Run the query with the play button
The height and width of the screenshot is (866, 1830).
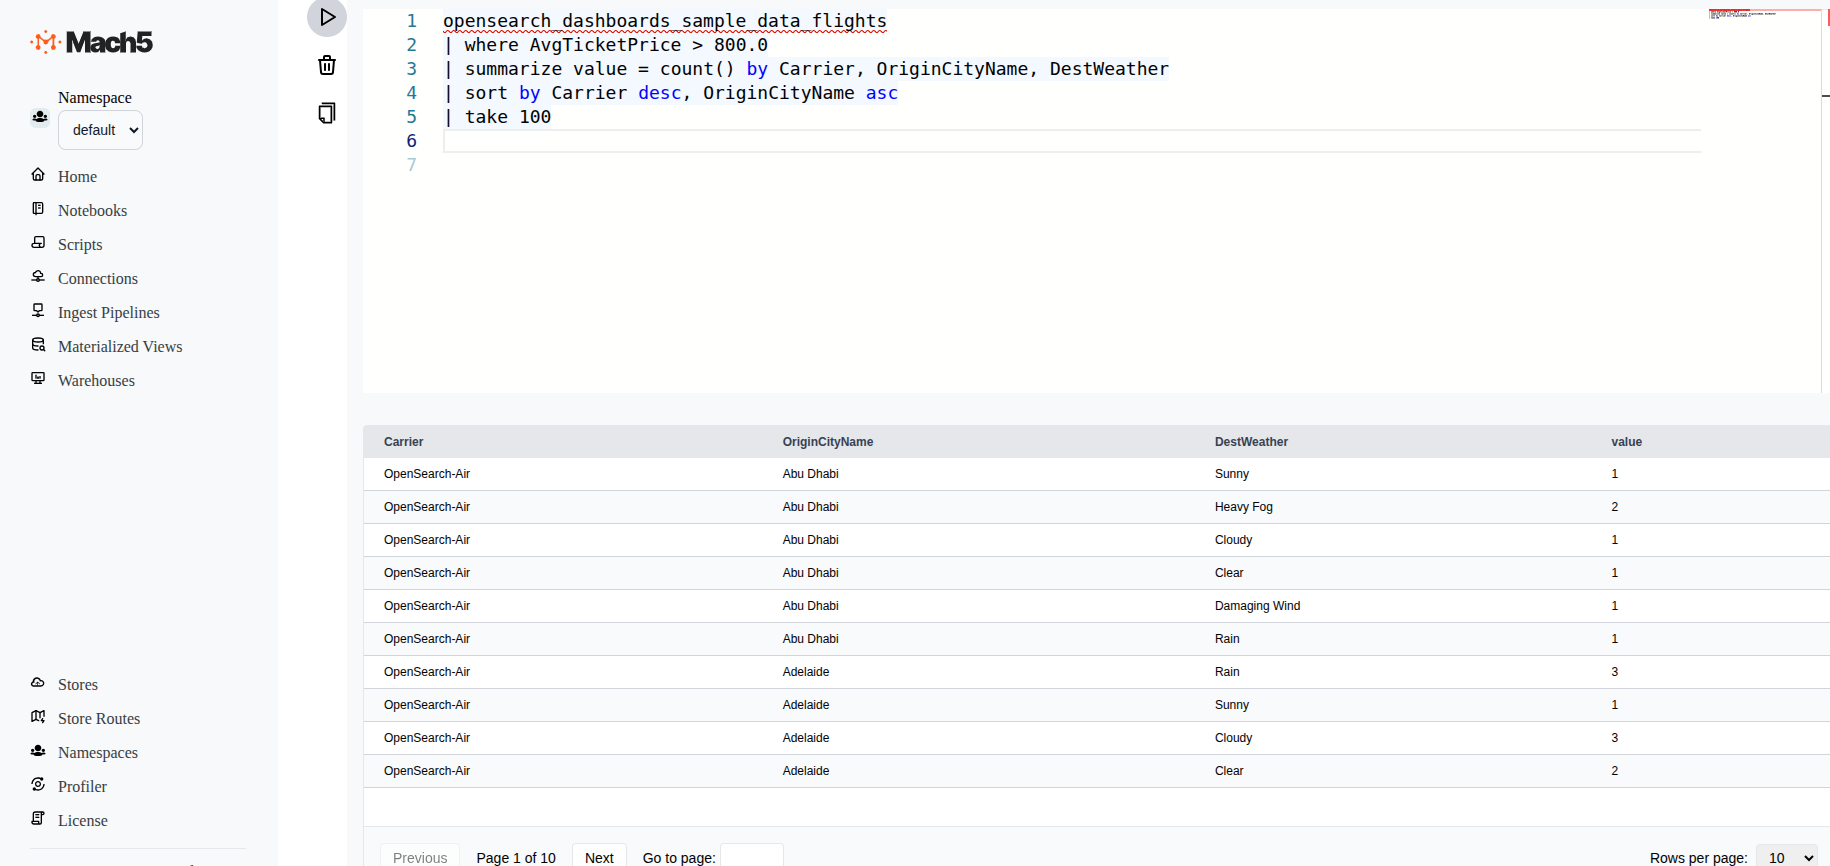click(327, 17)
